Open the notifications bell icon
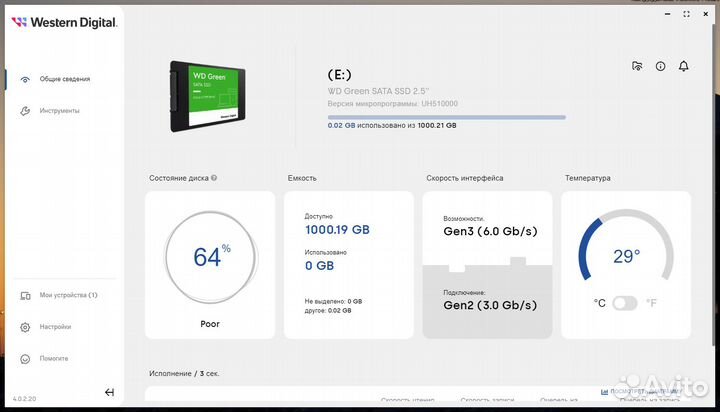The height and width of the screenshot is (412, 720). [684, 66]
